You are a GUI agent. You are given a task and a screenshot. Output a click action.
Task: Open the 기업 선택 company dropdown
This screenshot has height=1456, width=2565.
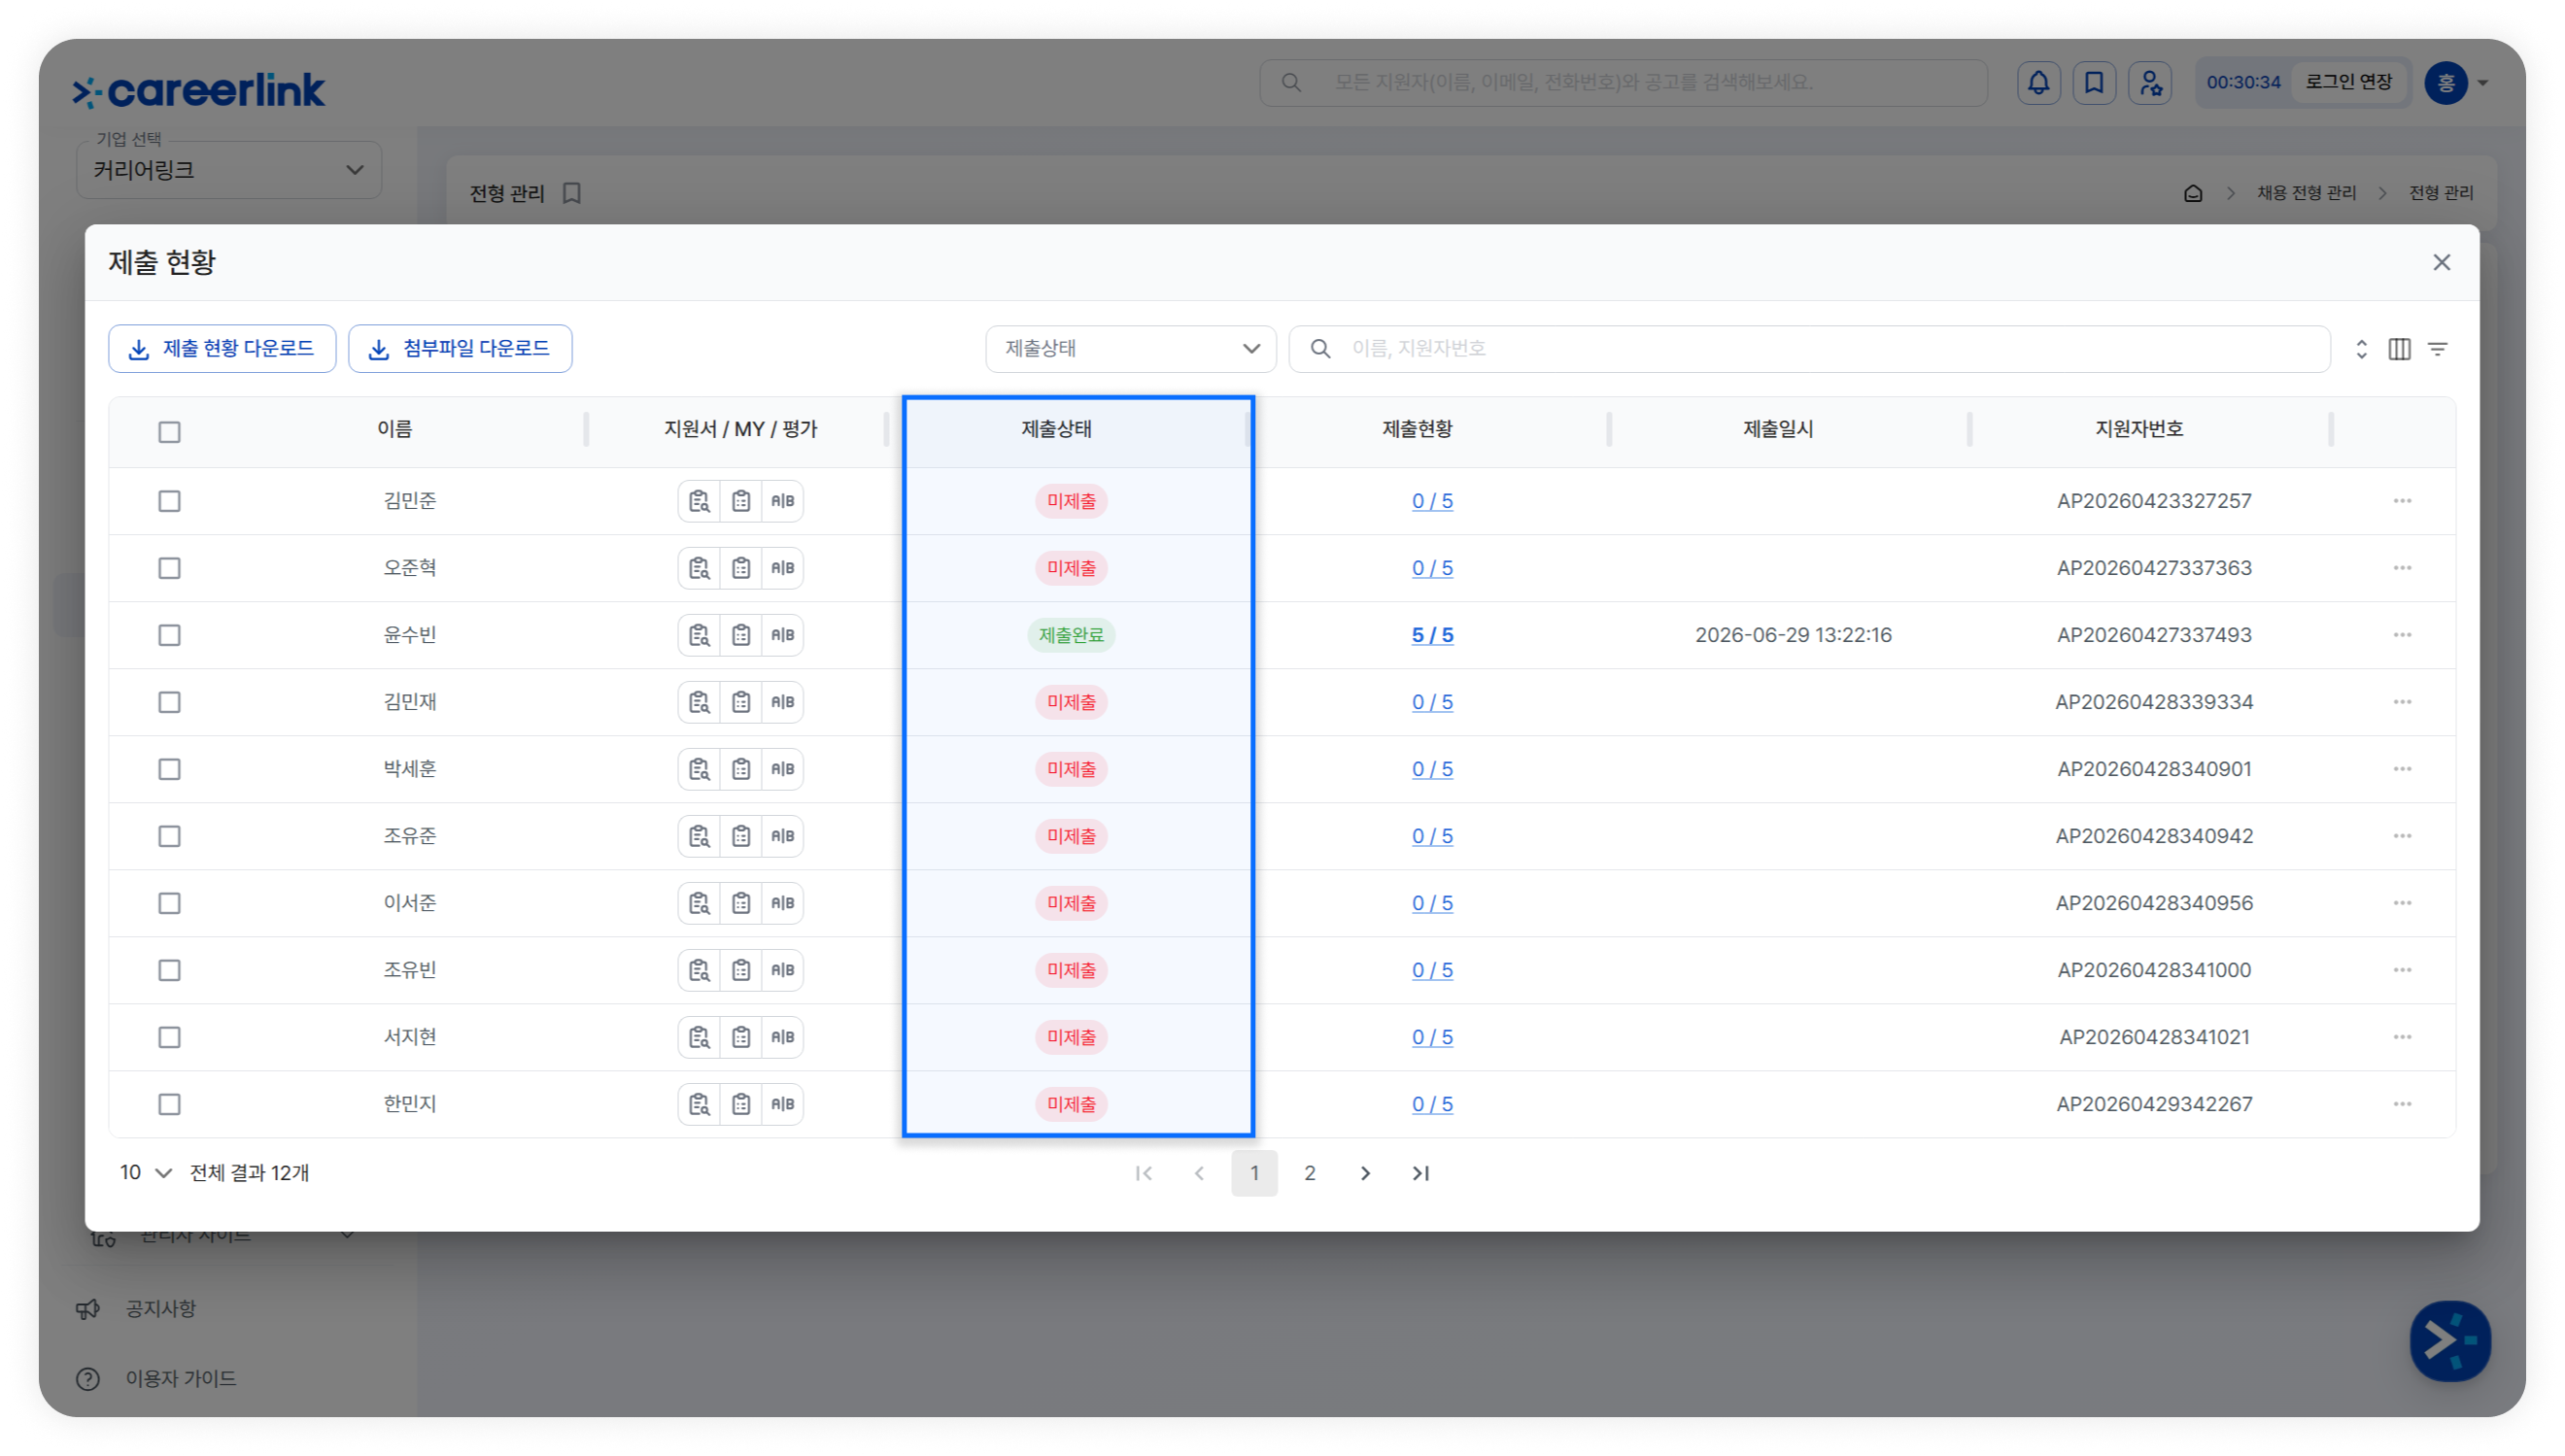point(229,170)
